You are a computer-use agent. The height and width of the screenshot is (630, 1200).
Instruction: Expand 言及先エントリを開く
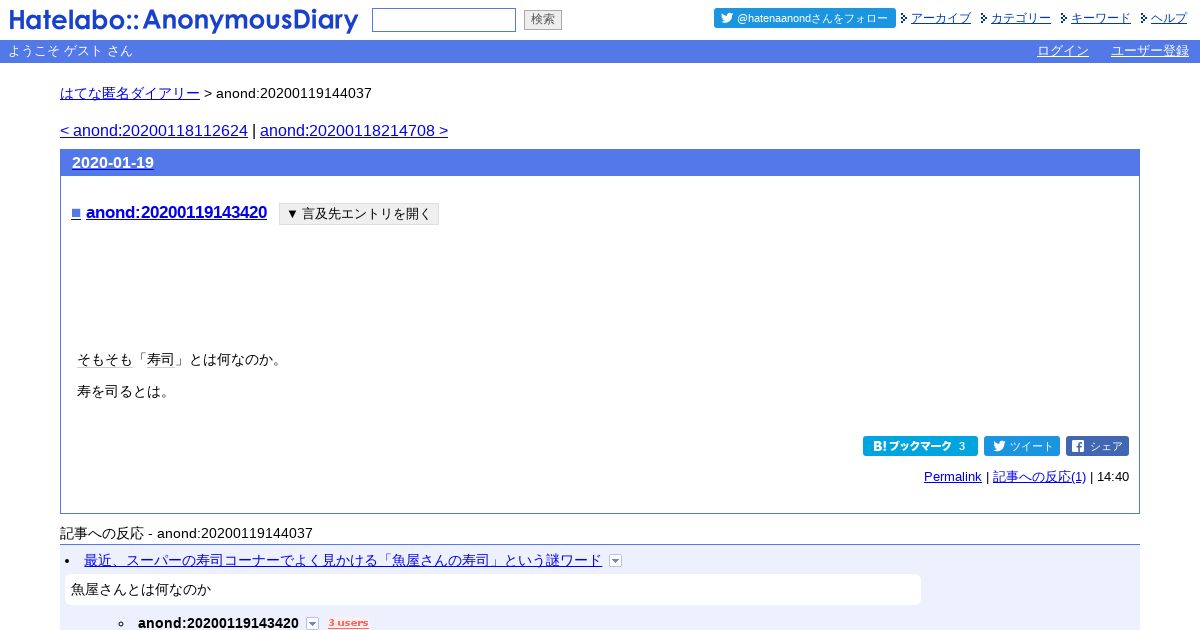(359, 214)
